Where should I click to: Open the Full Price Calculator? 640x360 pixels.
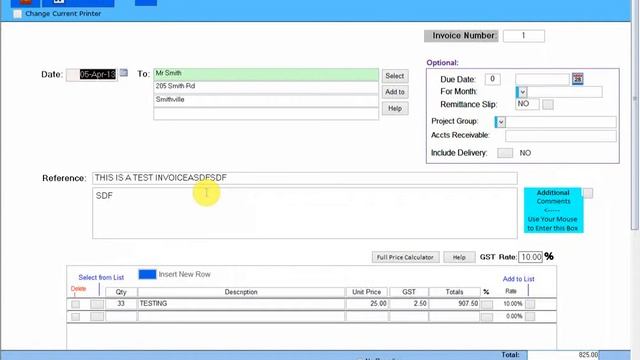(405, 257)
